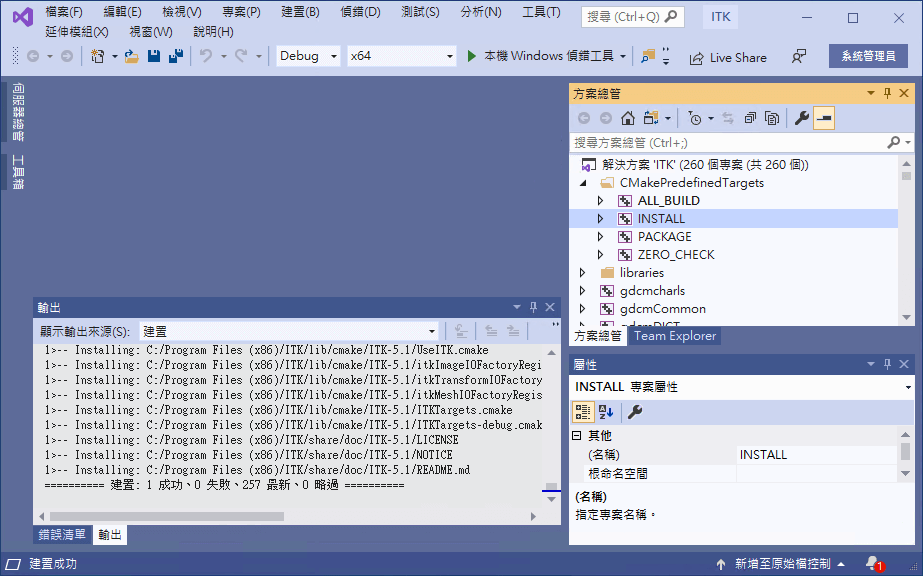This screenshot has width=923, height=576.
Task: Click notifications bell in status bar
Action: 874,564
